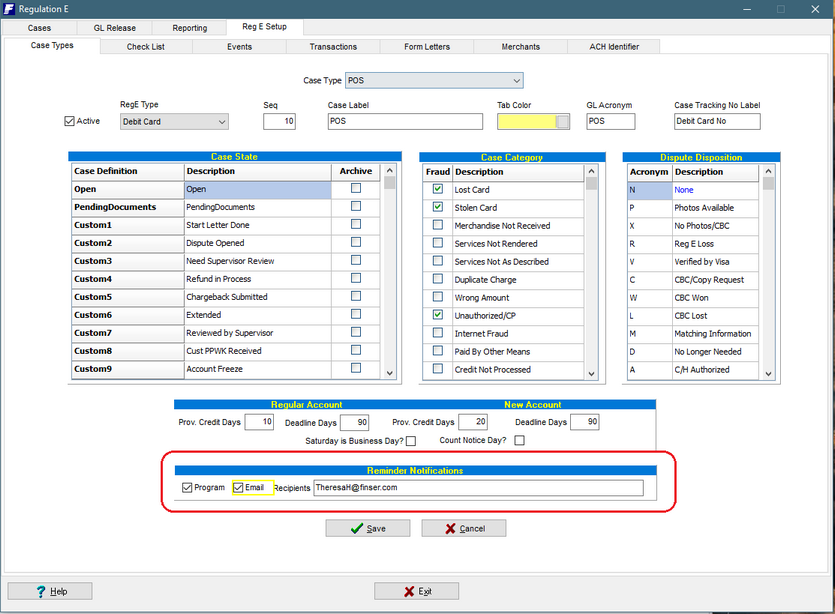
Task: Toggle the Email reminder checkbox
Action: coord(239,488)
